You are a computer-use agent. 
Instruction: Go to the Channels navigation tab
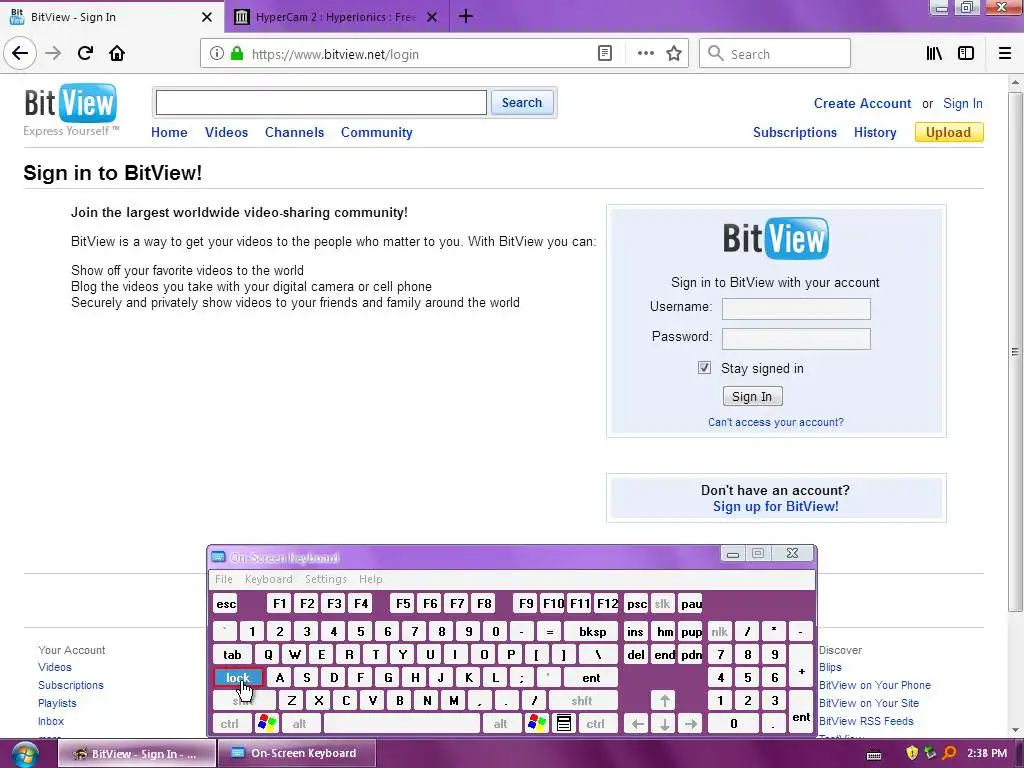click(x=295, y=133)
